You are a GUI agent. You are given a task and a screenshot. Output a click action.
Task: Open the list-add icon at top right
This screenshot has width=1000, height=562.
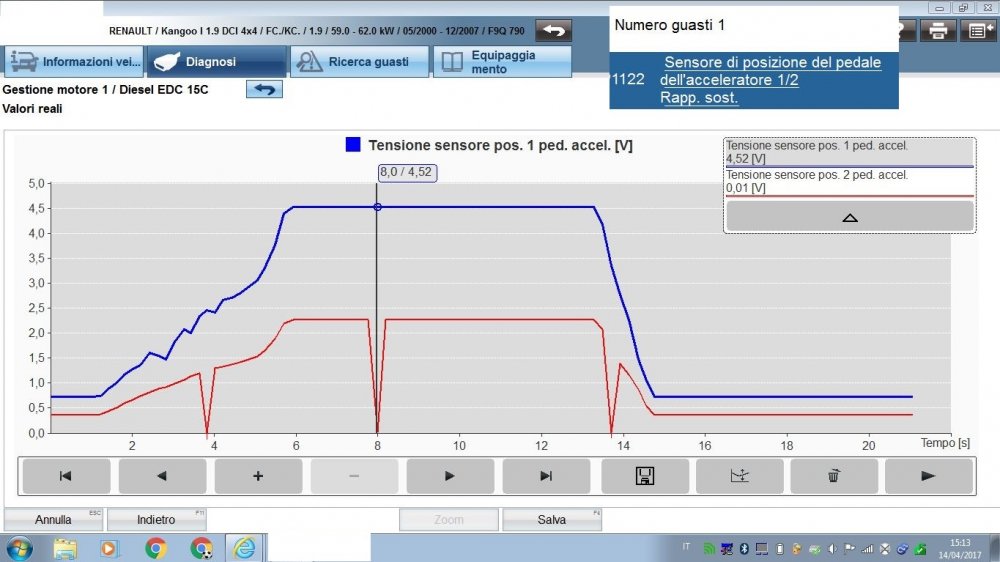click(977, 30)
